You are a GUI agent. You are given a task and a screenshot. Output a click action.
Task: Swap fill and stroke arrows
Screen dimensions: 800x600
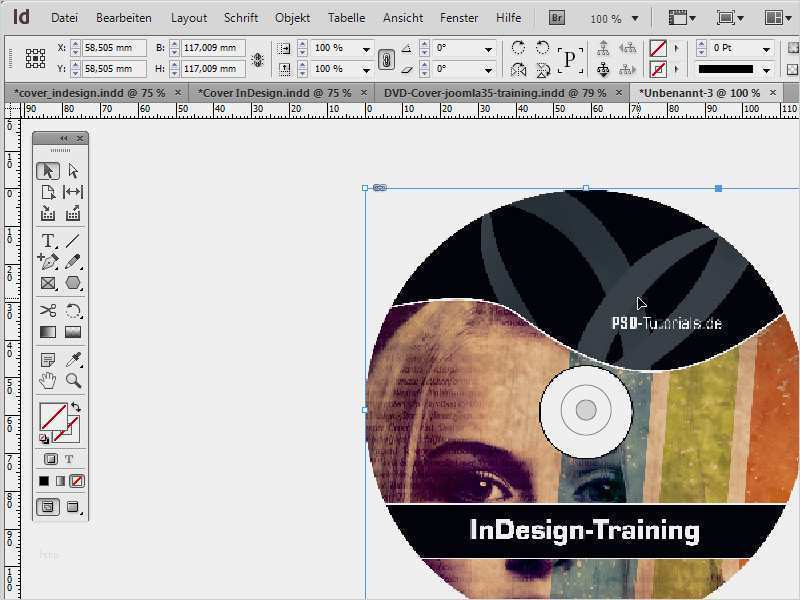tap(76, 407)
